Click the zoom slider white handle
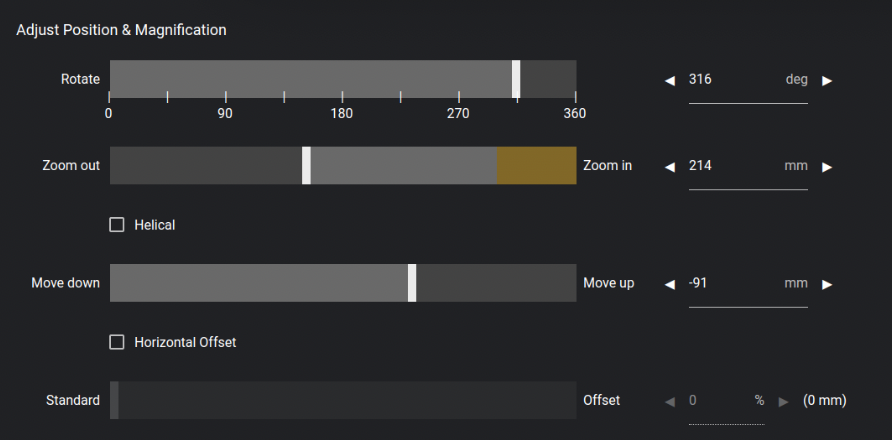 click(306, 166)
